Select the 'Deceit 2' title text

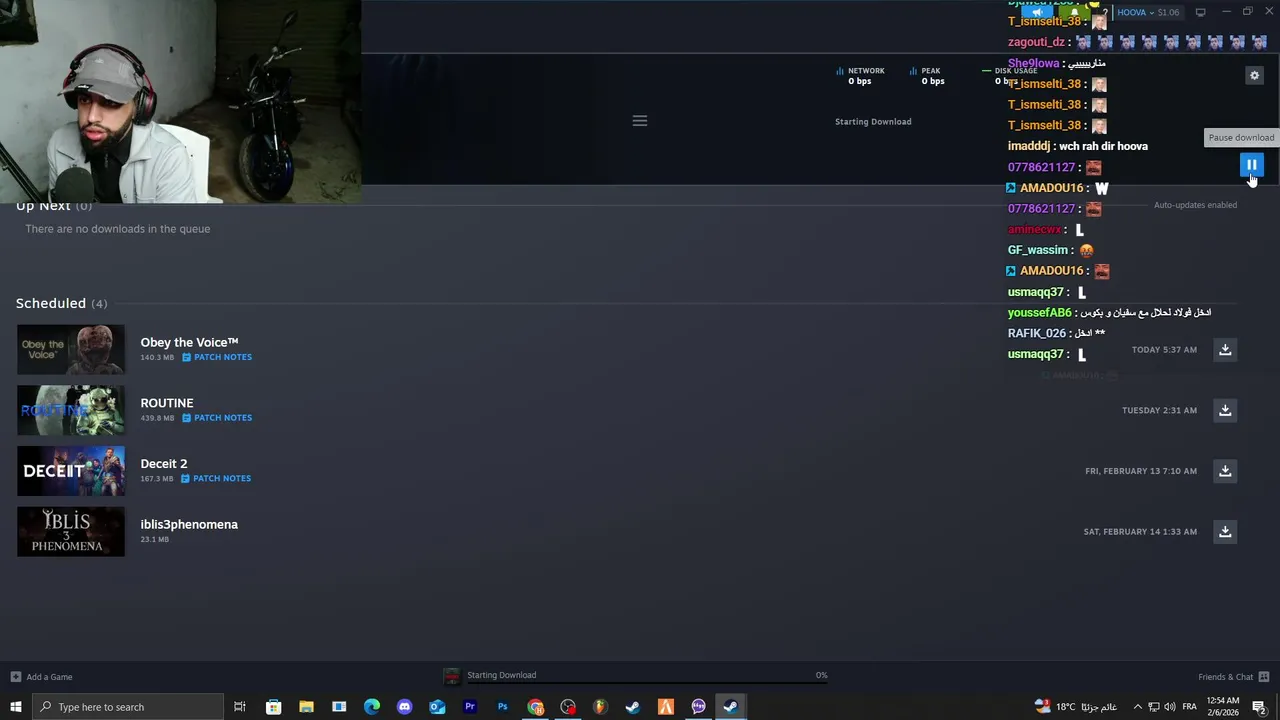click(x=164, y=464)
